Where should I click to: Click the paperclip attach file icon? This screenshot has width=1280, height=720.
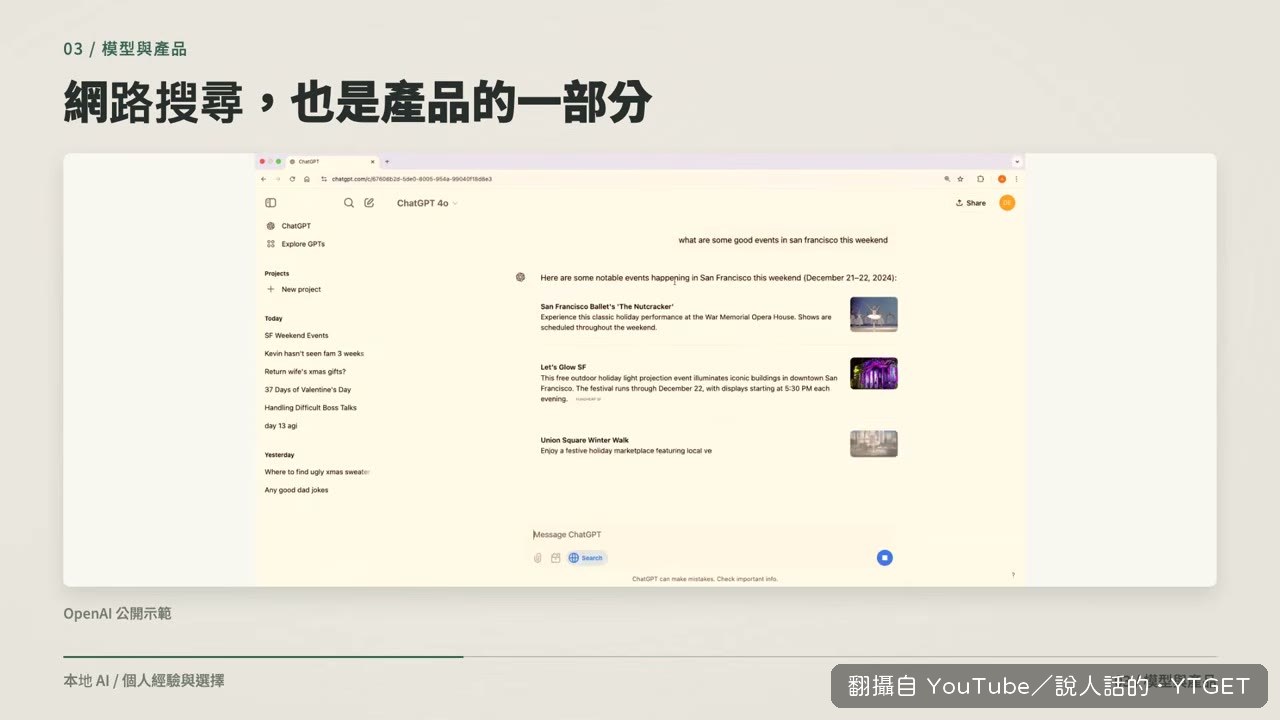538,558
